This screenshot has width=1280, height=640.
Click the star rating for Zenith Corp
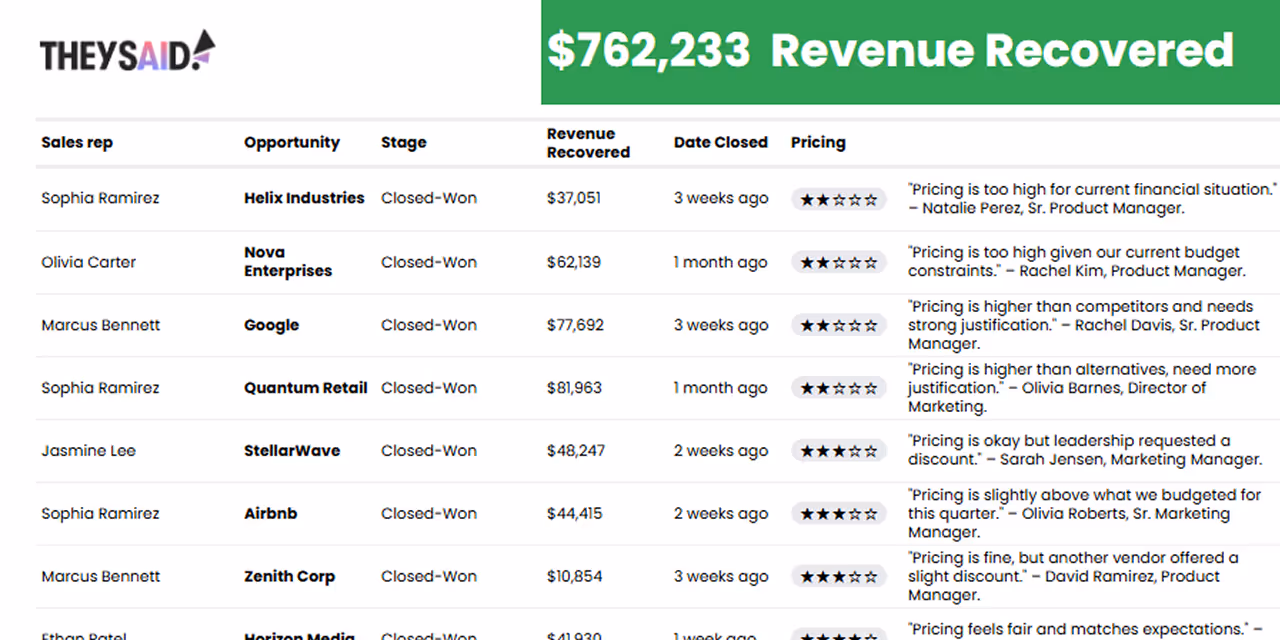839,577
